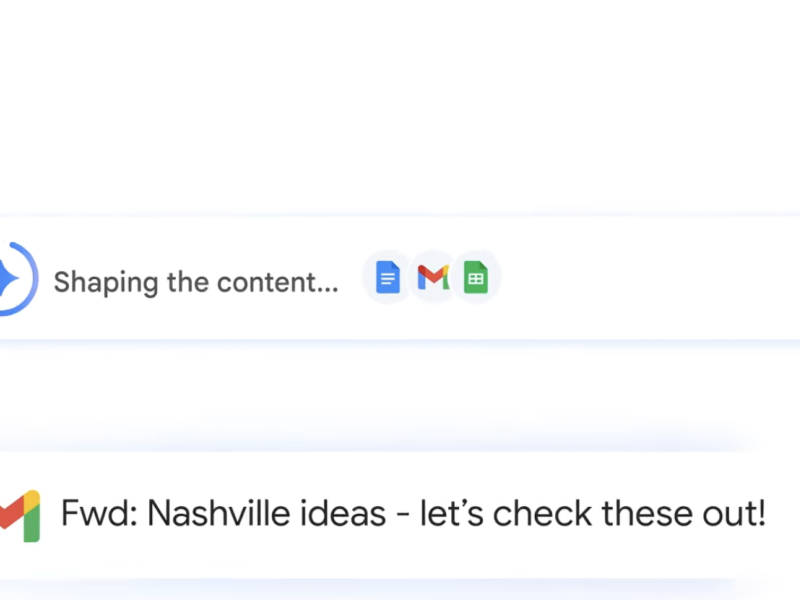Image resolution: width=800 pixels, height=600 pixels.
Task: Click the blank area above the status bar
Action: tap(400, 110)
